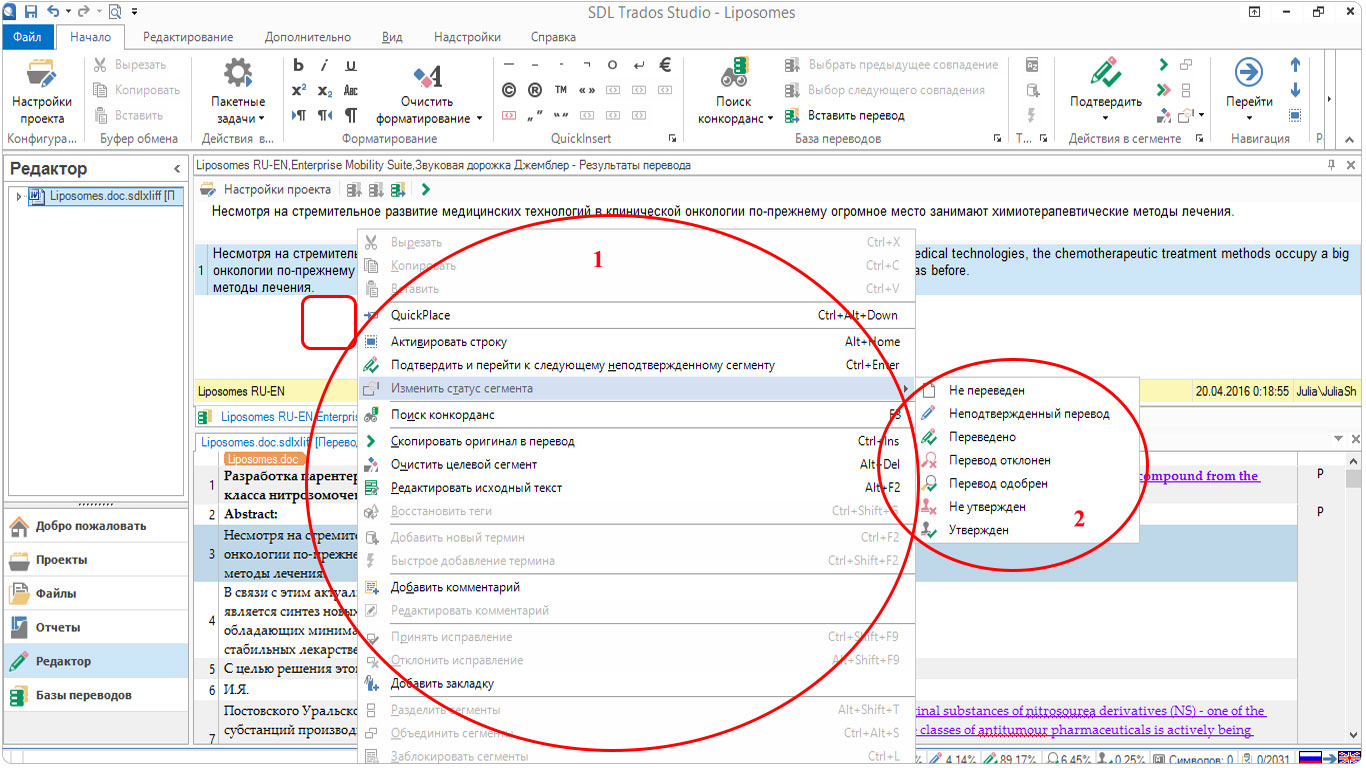The image size is (1366, 768).
Task: Open the Projects view
Action: (x=95, y=560)
